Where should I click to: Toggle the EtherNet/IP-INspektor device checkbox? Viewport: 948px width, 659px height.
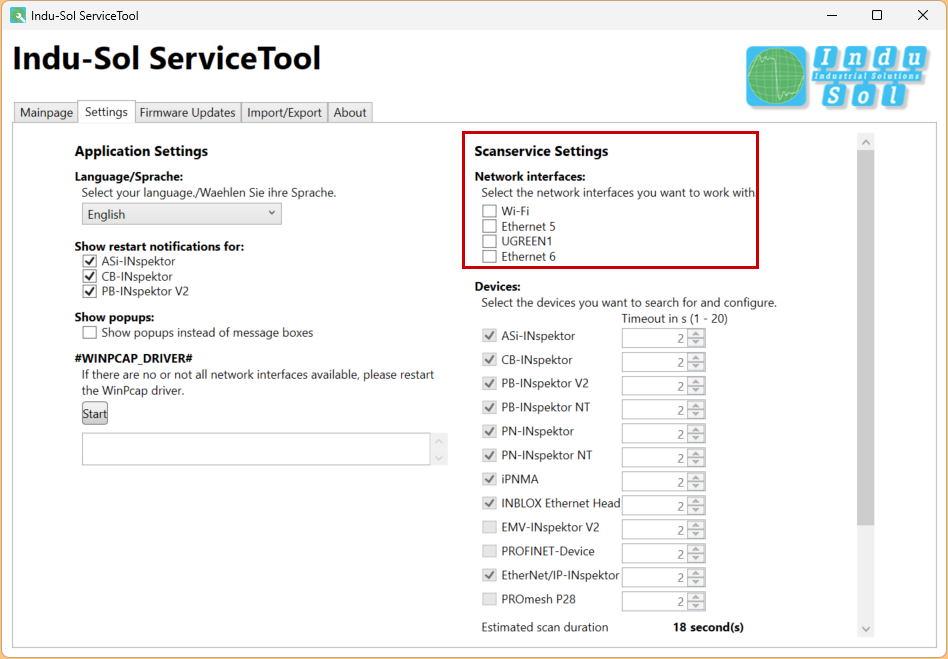click(489, 575)
